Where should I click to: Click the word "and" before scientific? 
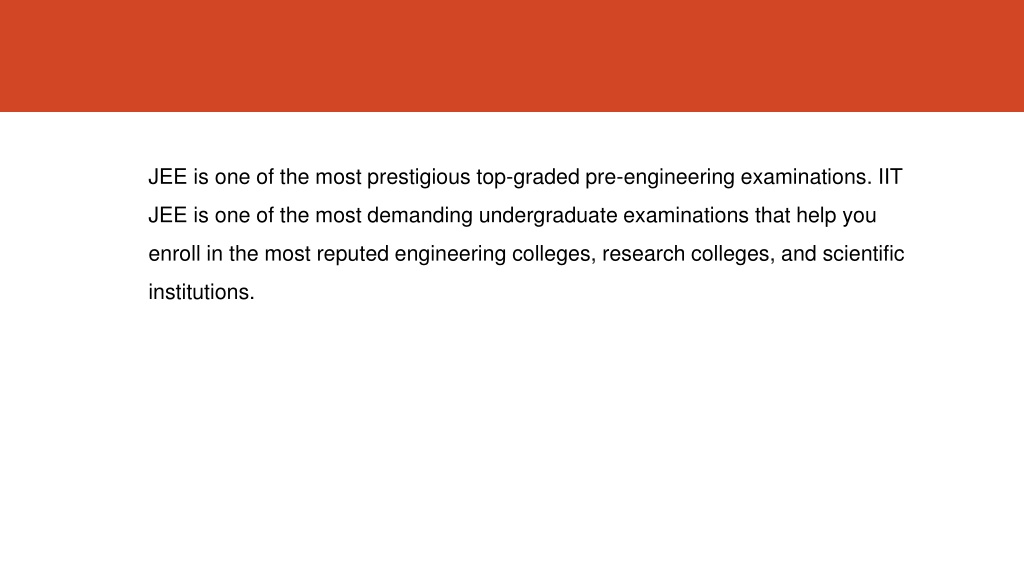[x=799, y=253]
